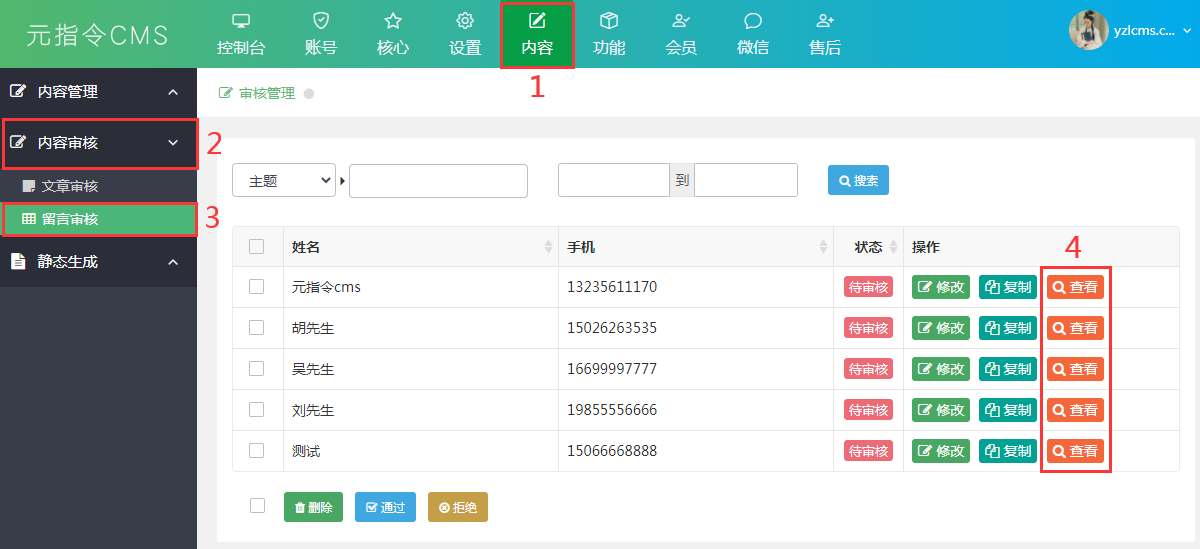This screenshot has width=1200, height=549.
Task: Focus the start date input
Action: click(613, 180)
